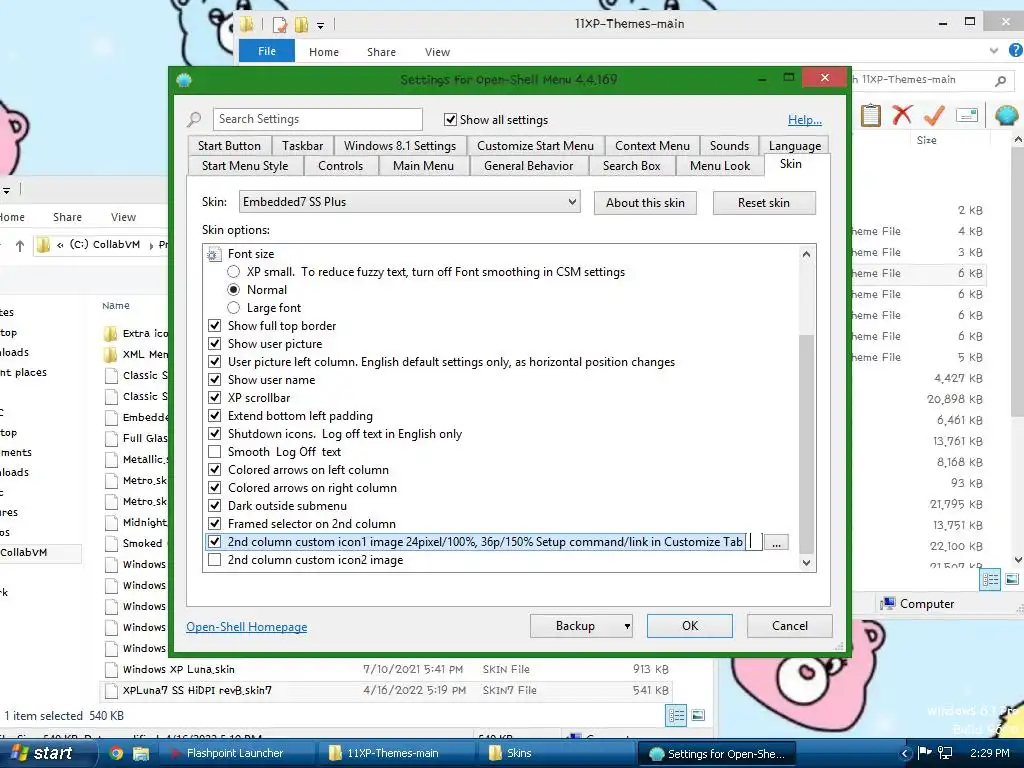Click the network tray icon
Screen dimensions: 1024x768
[944, 753]
